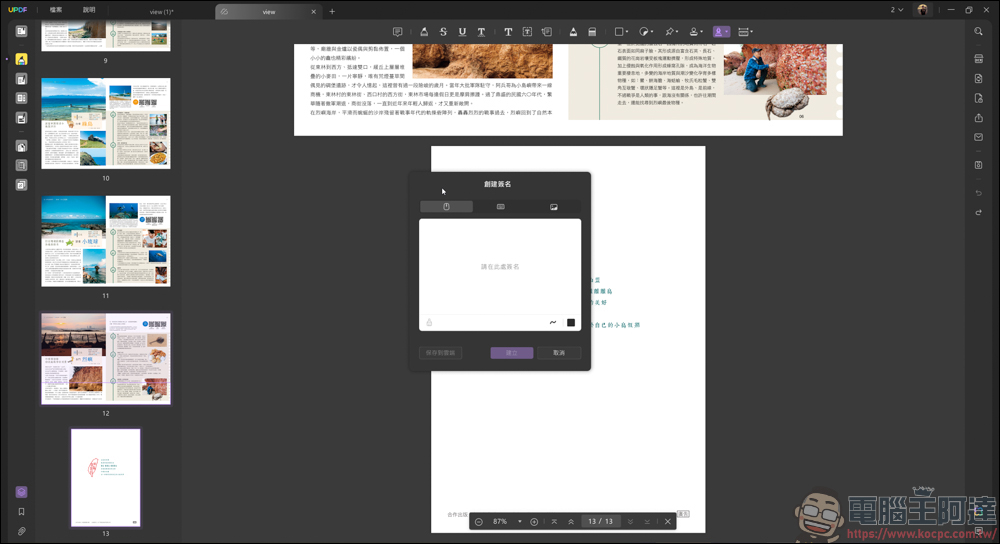Viewport: 1000px width, 544px height.
Task: Select the Text callout tool
Action: tap(547, 31)
